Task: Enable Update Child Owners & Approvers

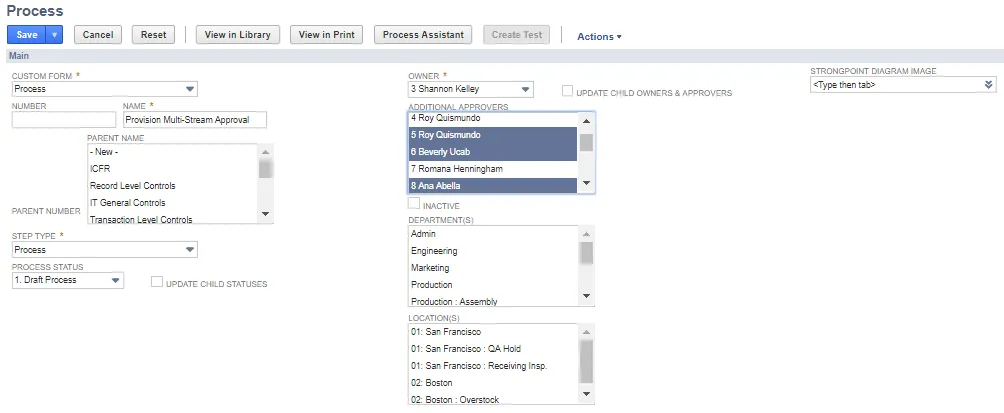Action: pyautogui.click(x=567, y=91)
